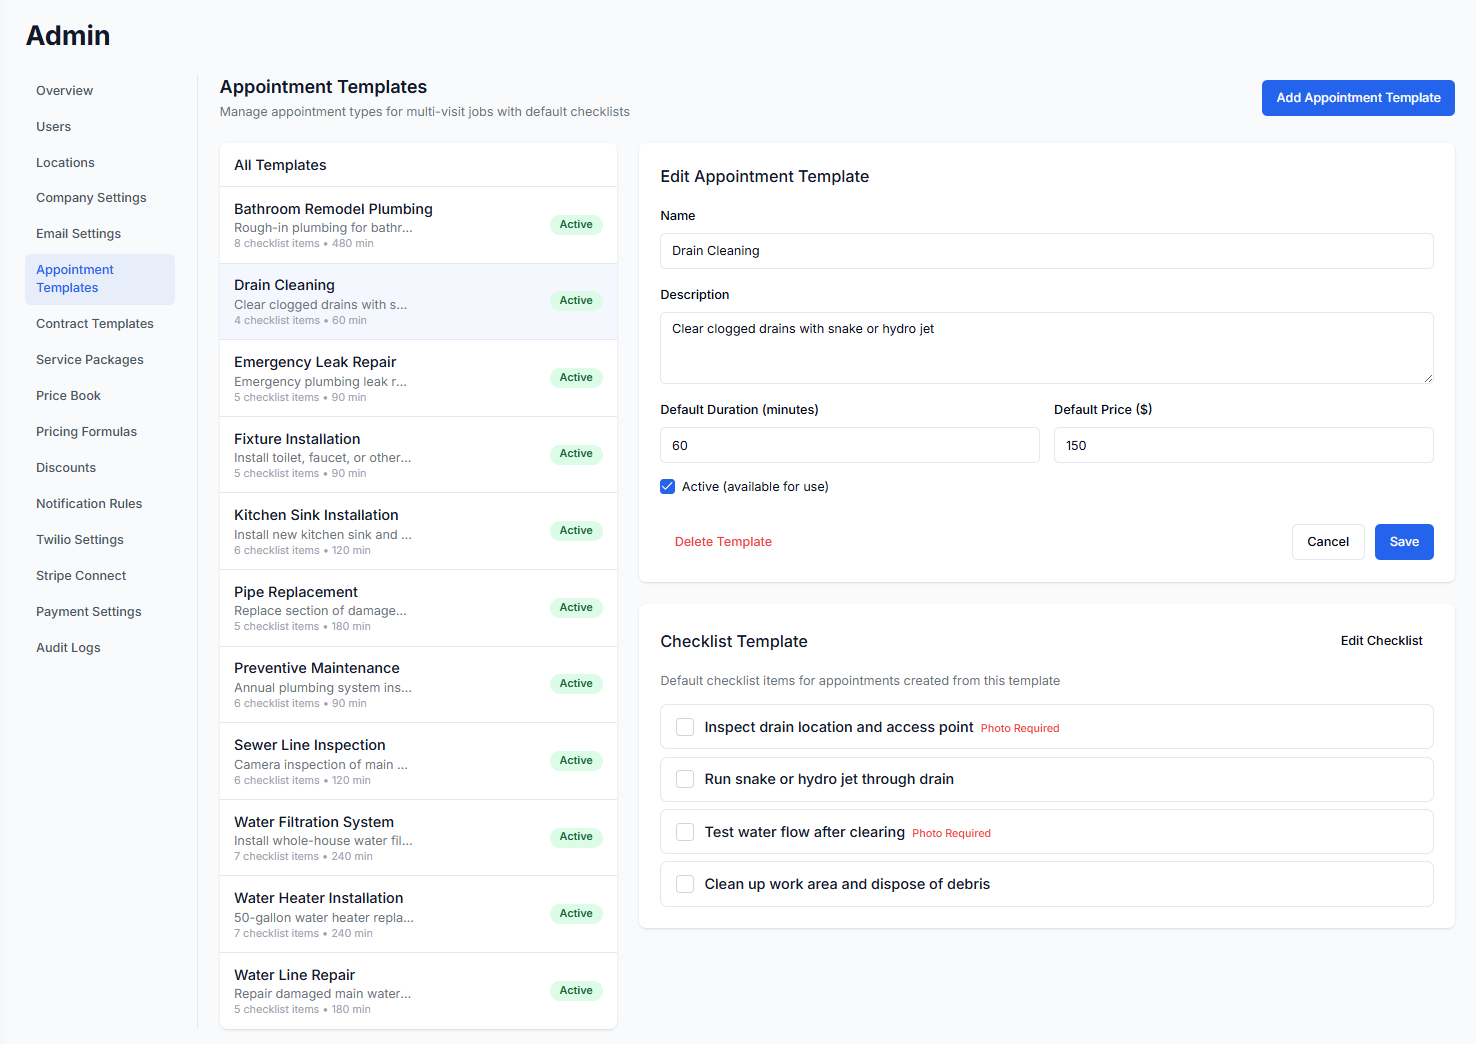The image size is (1476, 1044).
Task: Select Preventive Maintenance template
Action: (418, 685)
